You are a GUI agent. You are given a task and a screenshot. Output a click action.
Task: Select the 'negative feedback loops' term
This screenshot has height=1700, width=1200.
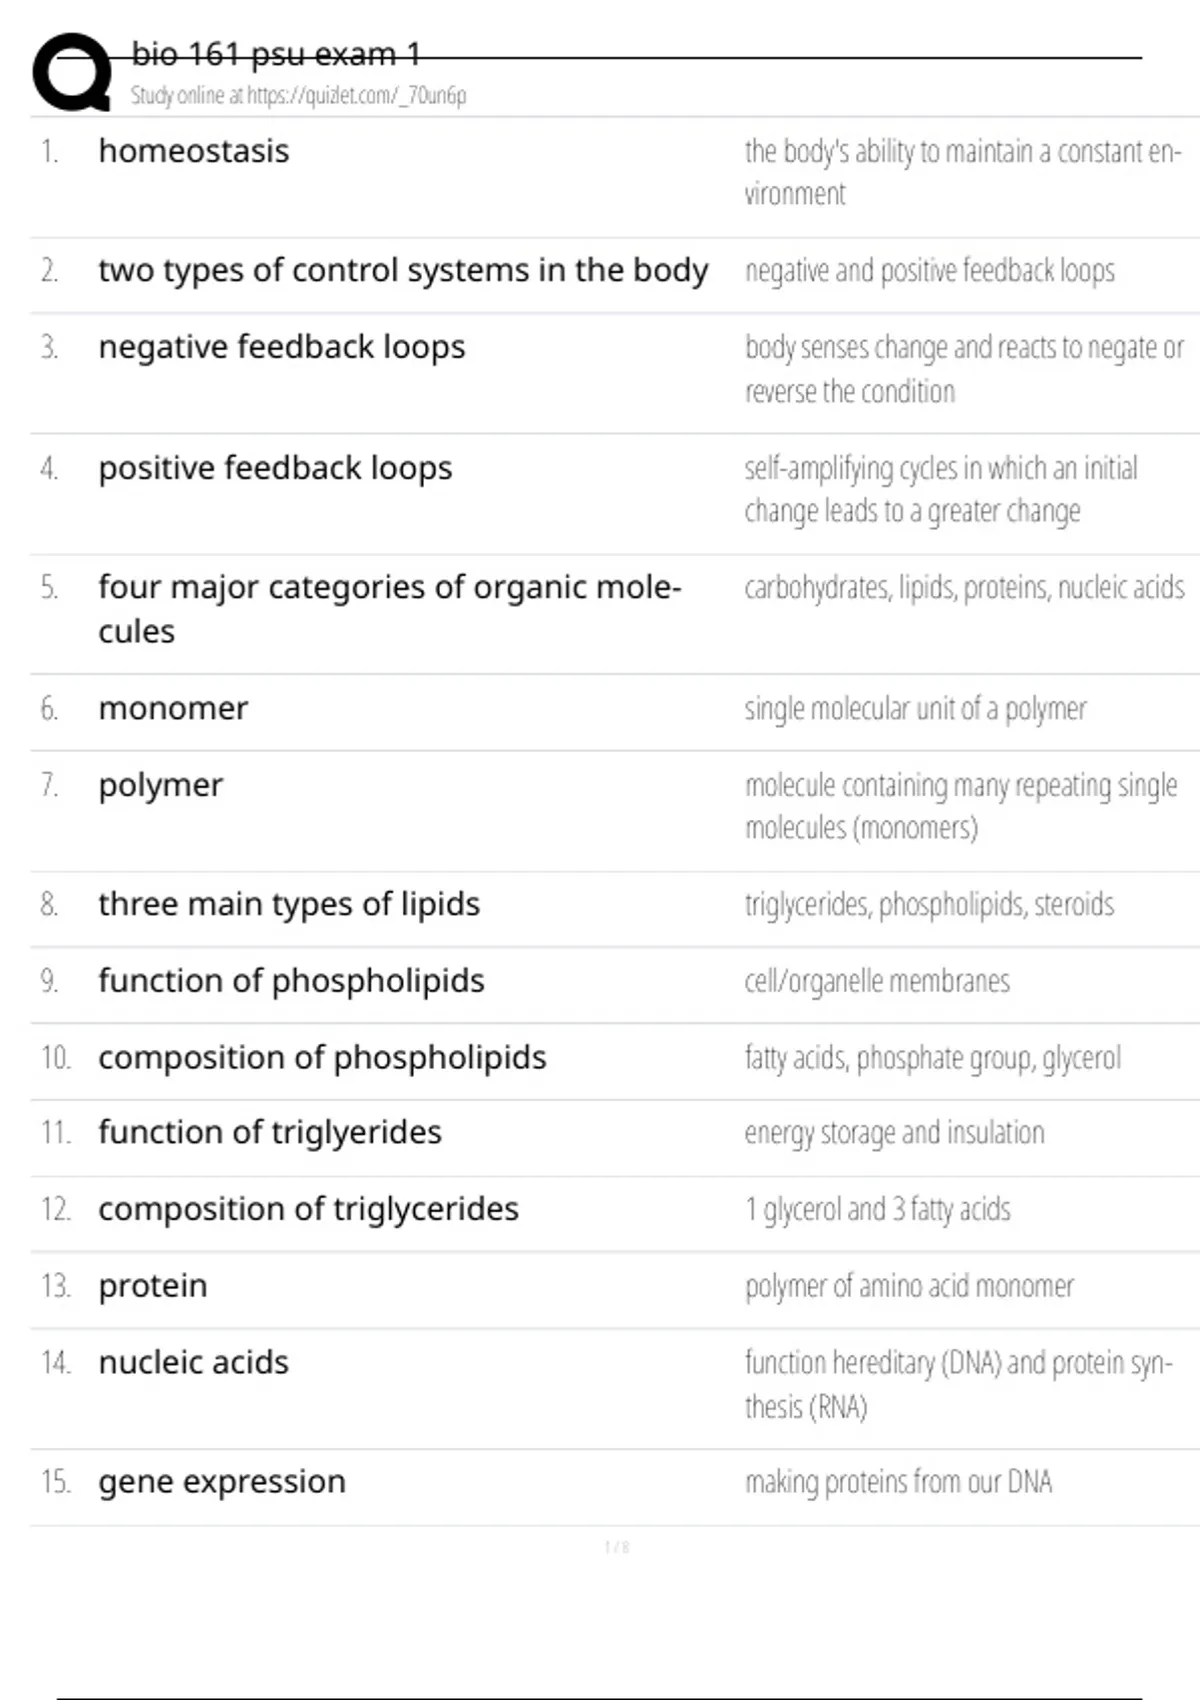pos(282,347)
